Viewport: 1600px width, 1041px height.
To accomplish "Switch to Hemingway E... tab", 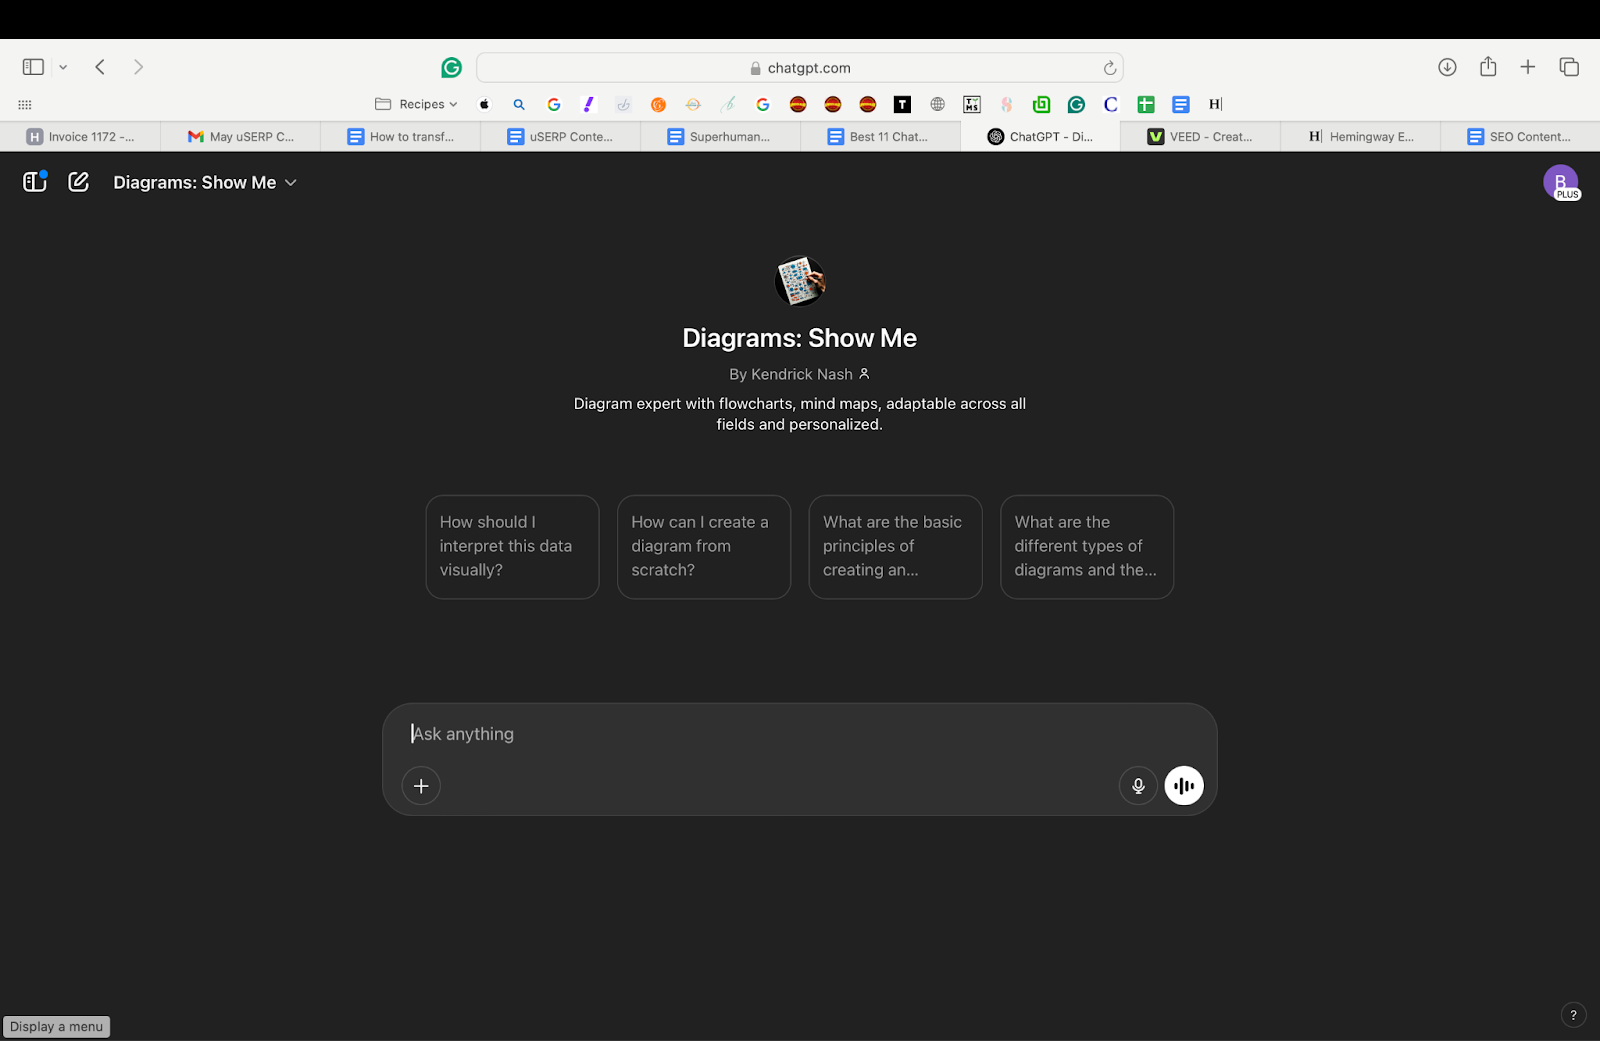I will (1360, 137).
